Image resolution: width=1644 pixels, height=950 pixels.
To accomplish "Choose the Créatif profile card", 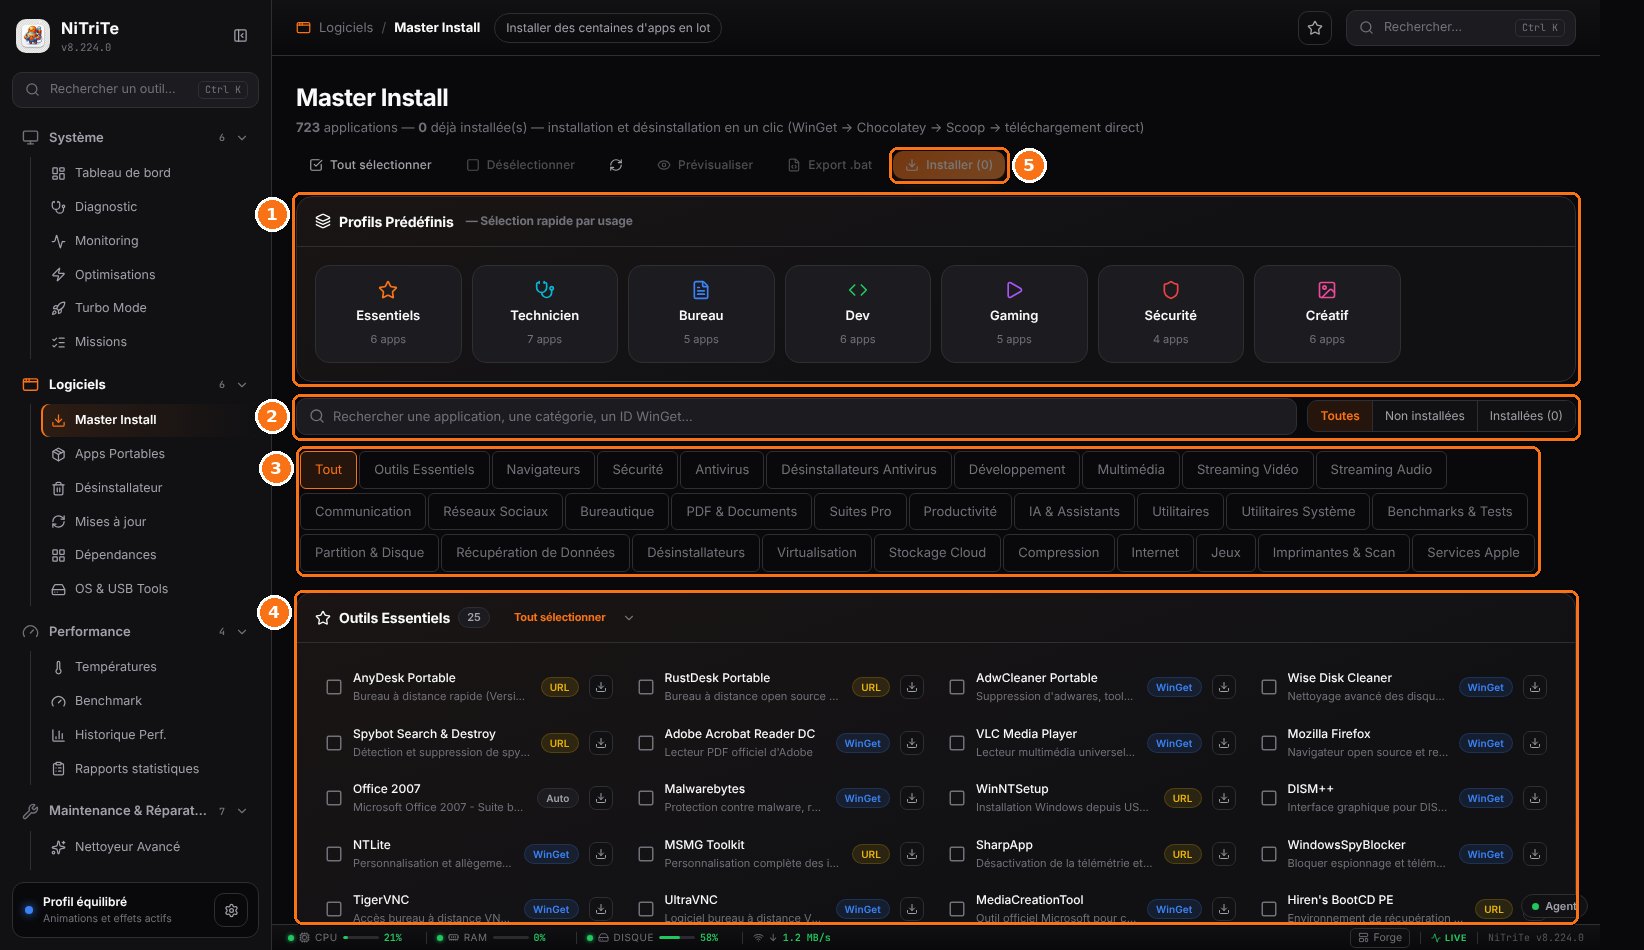I will pyautogui.click(x=1327, y=314).
